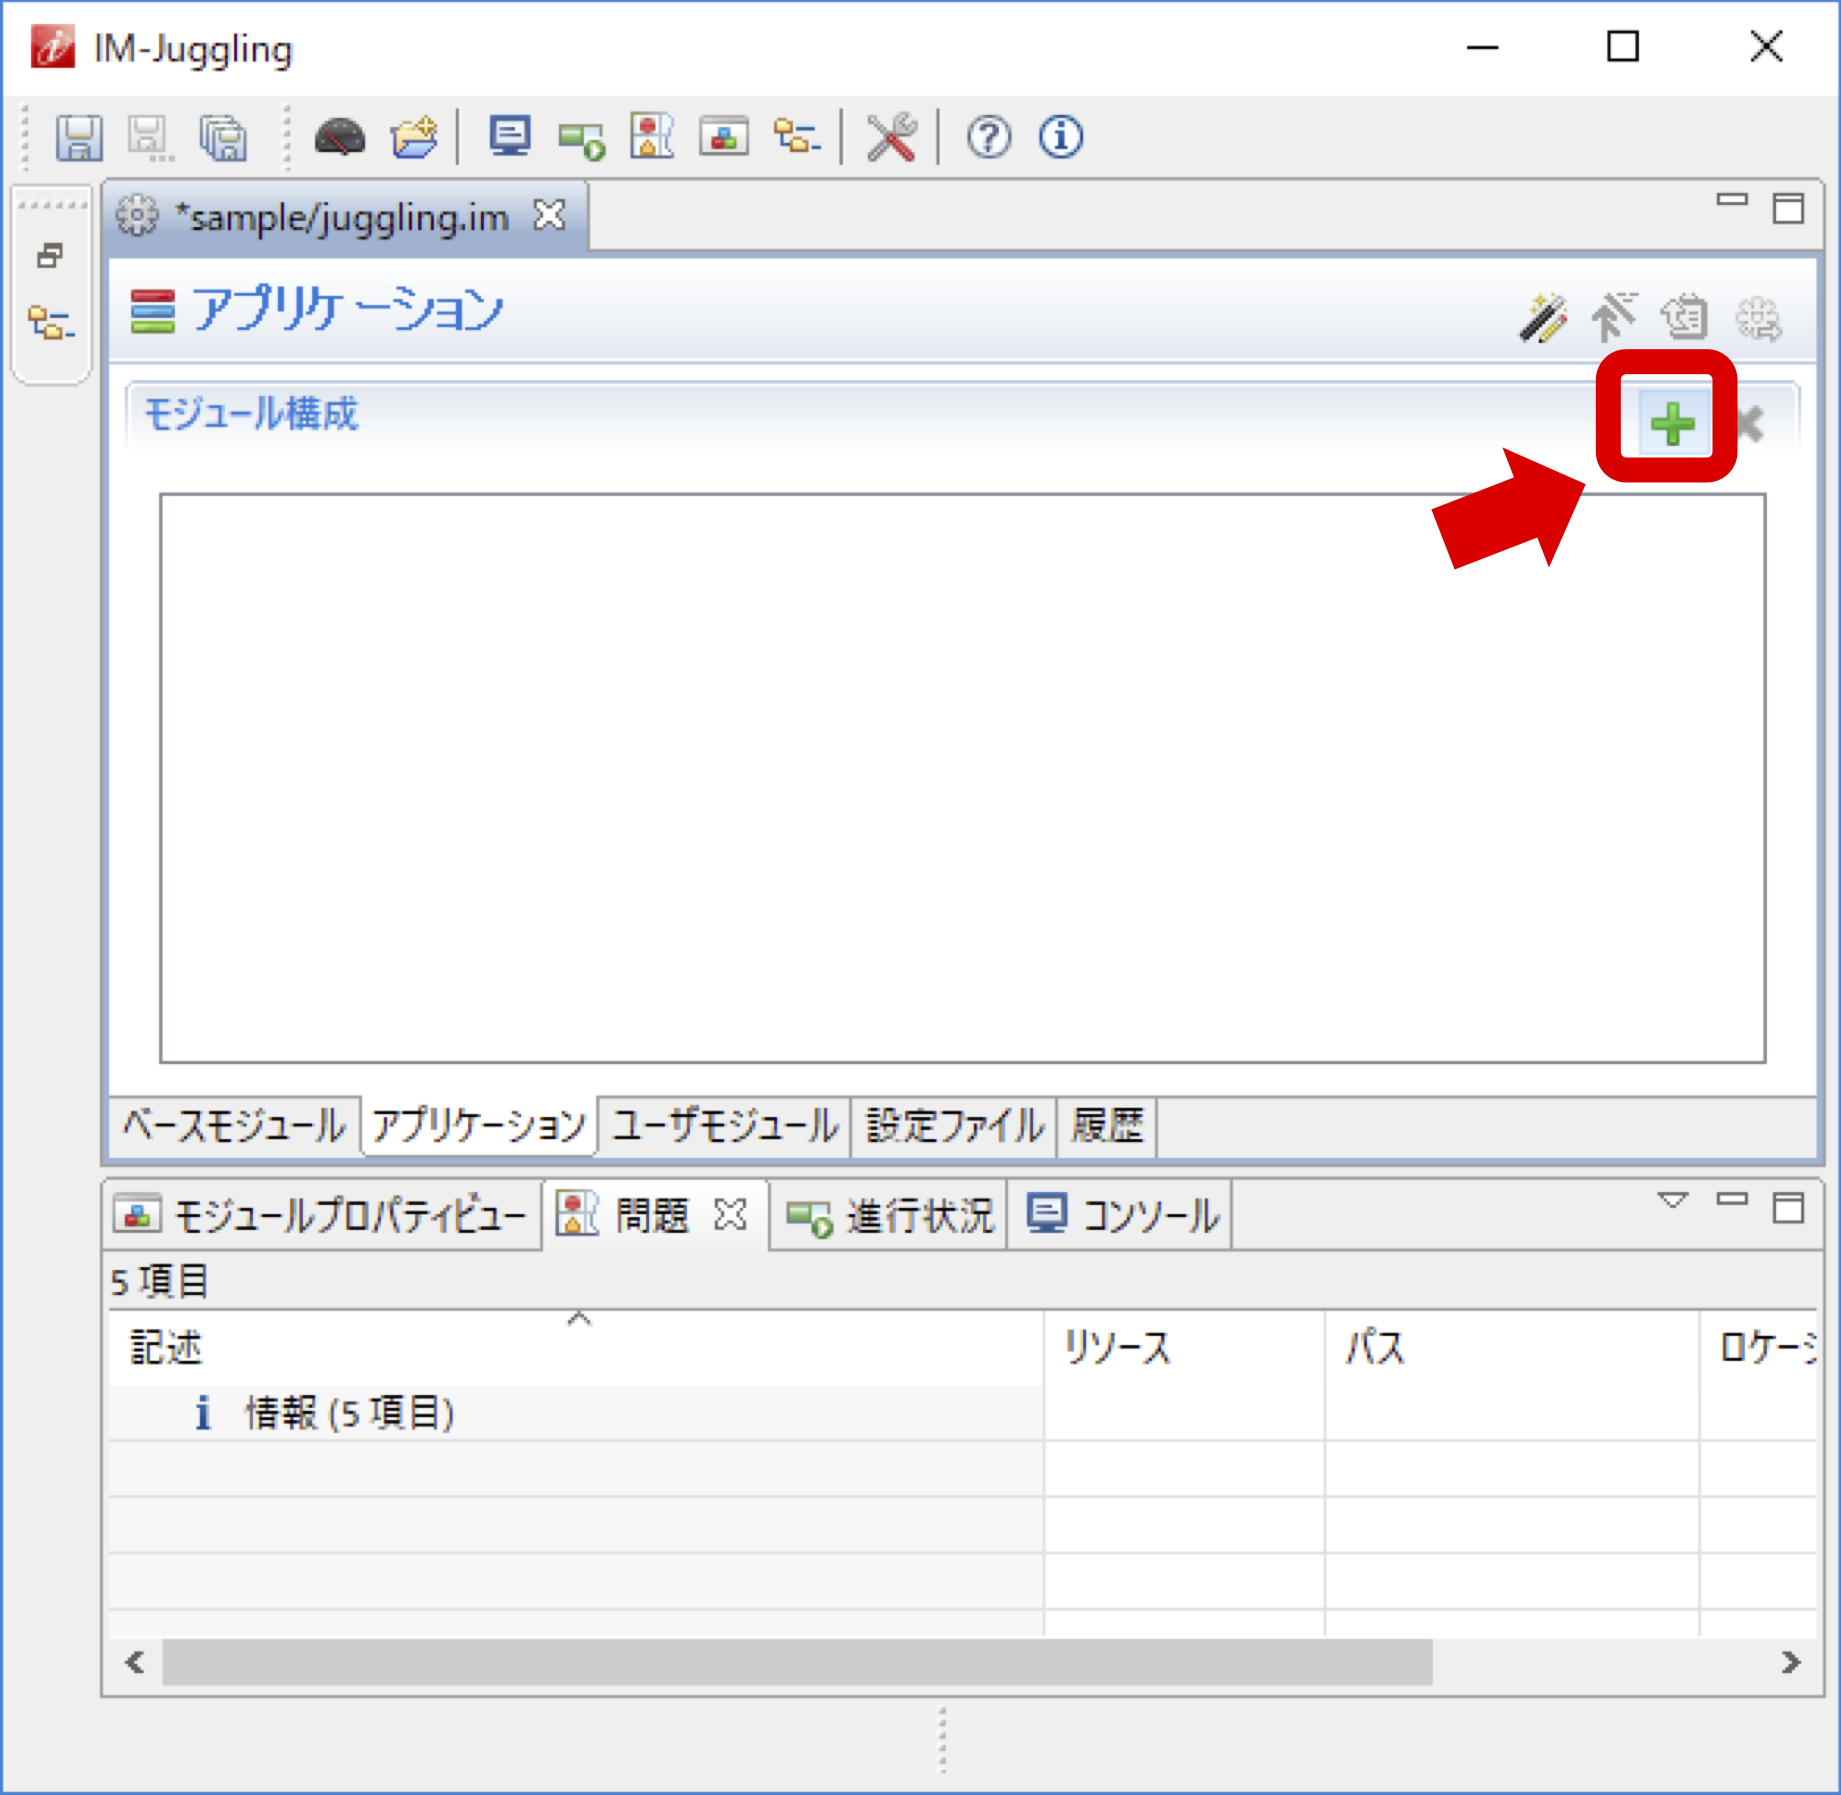1841x1795 pixels.
Task: Open the コンソール tab
Action: (x=1121, y=1216)
